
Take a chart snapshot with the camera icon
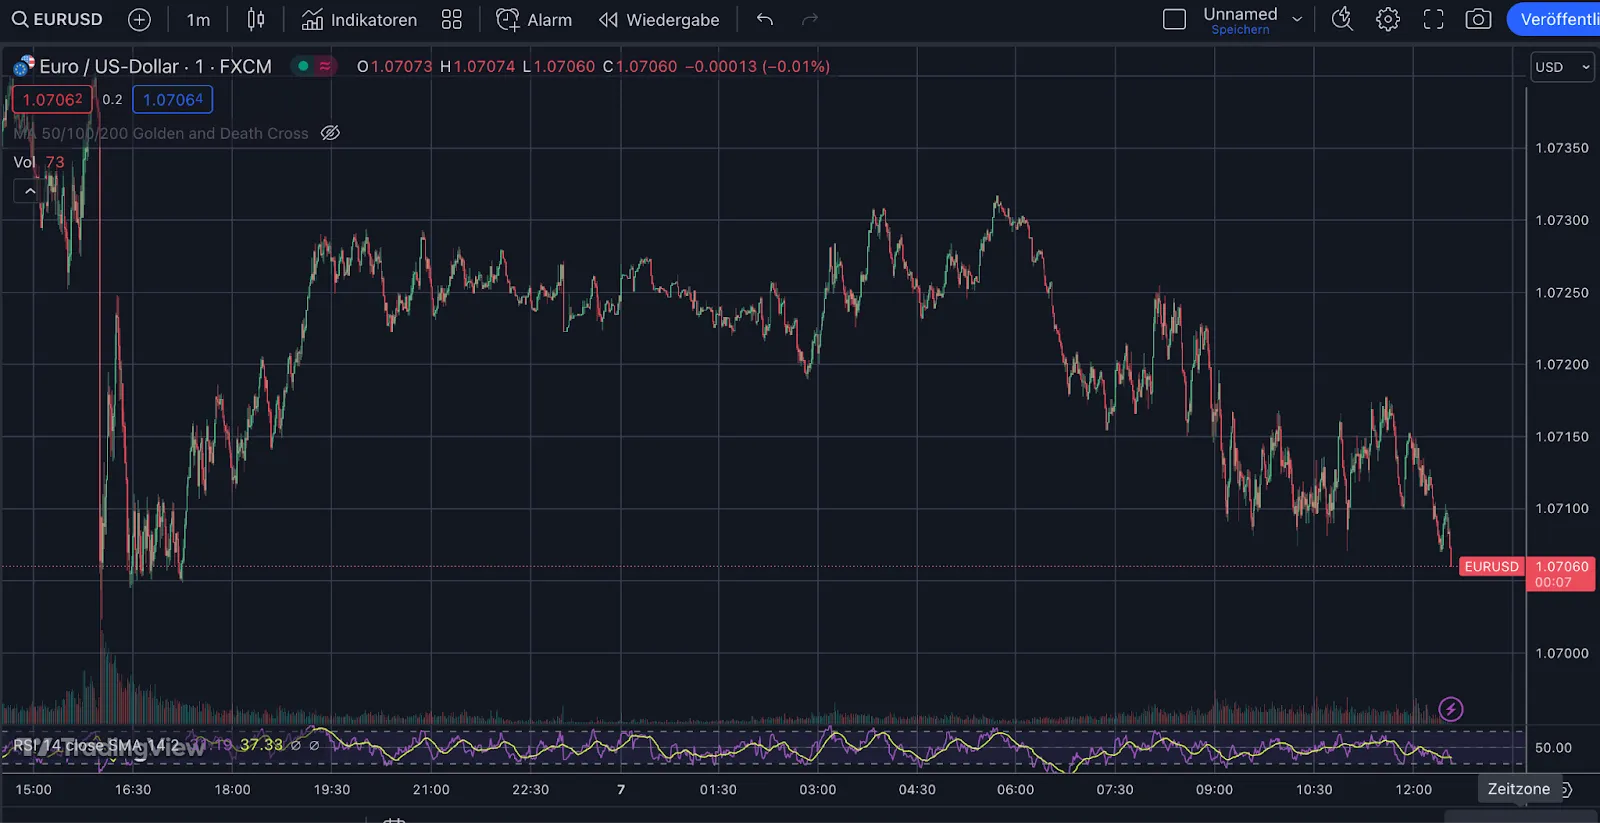pos(1478,19)
